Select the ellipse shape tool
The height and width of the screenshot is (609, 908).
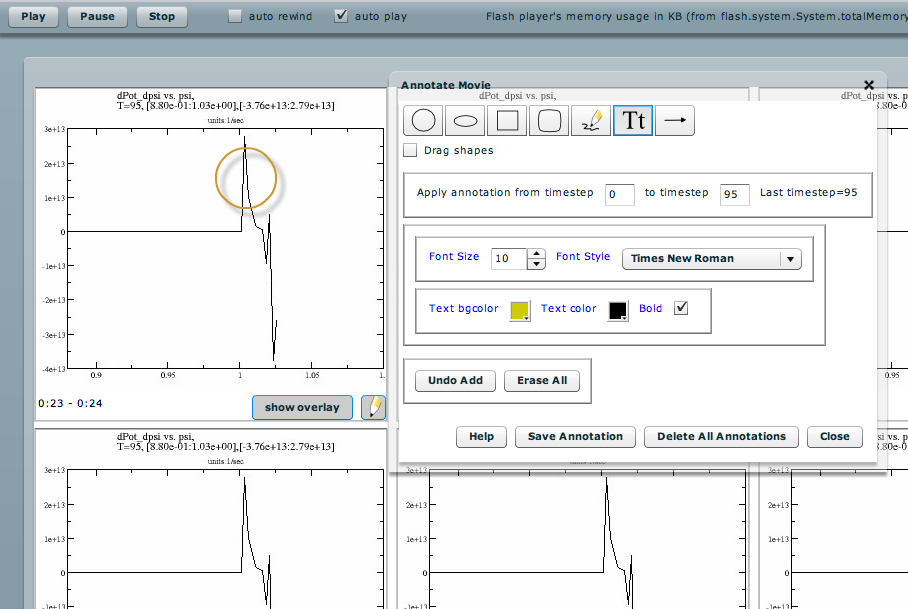coord(465,120)
